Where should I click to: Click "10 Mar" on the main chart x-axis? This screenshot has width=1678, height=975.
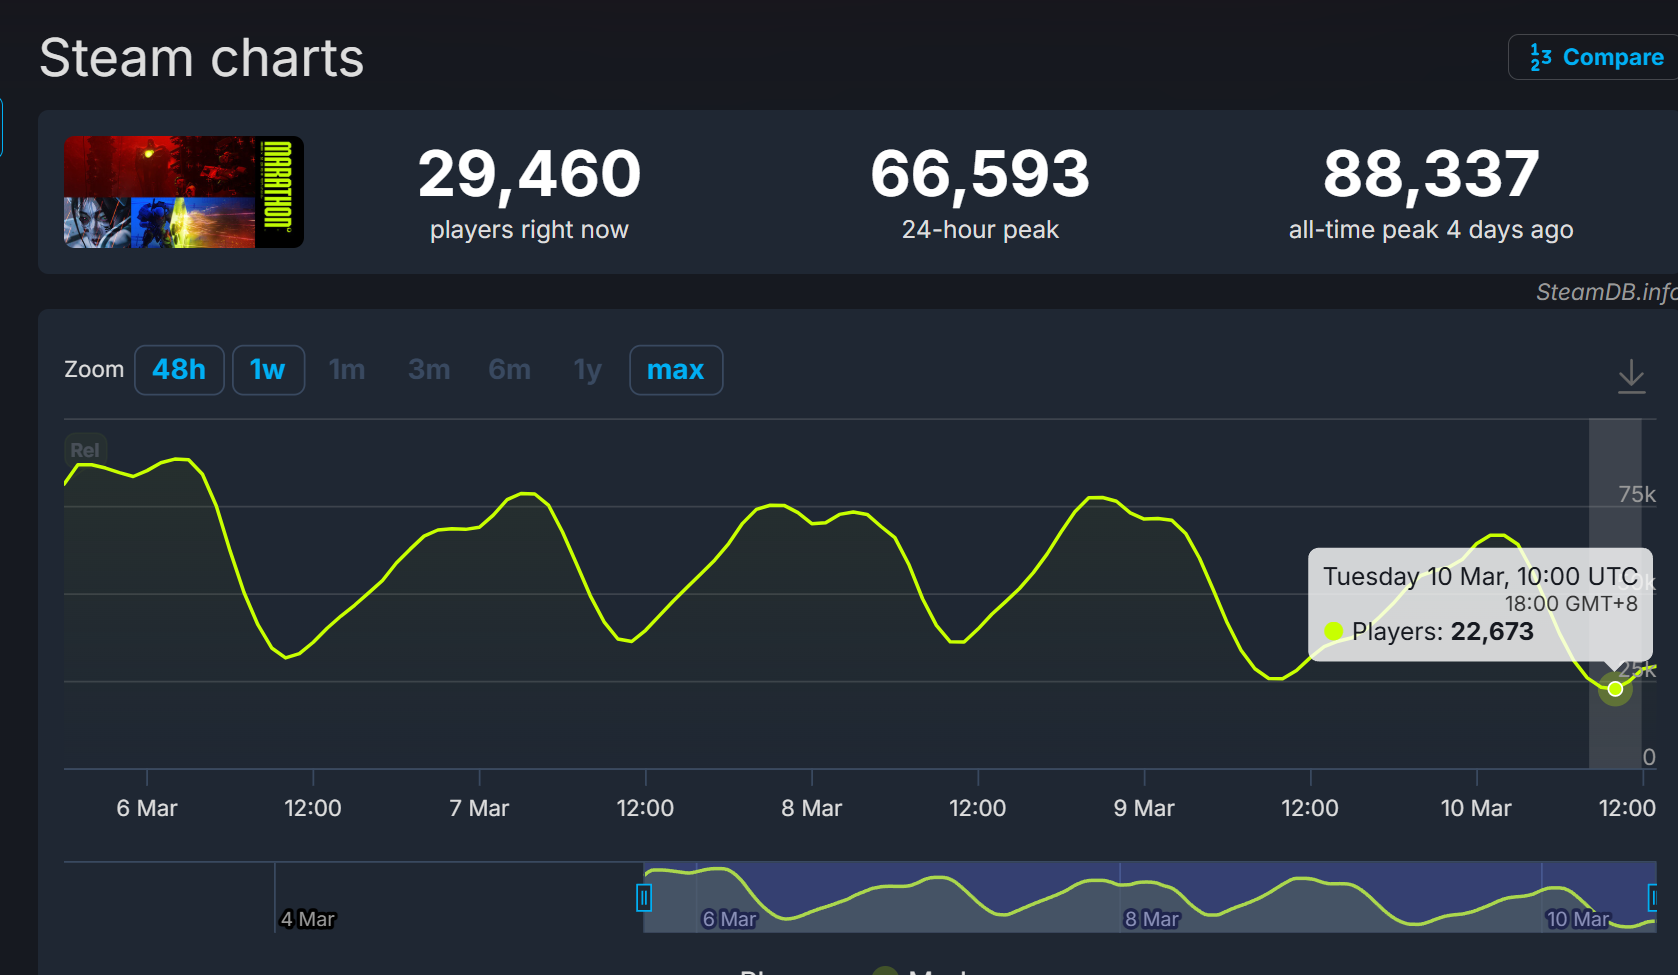click(1476, 808)
